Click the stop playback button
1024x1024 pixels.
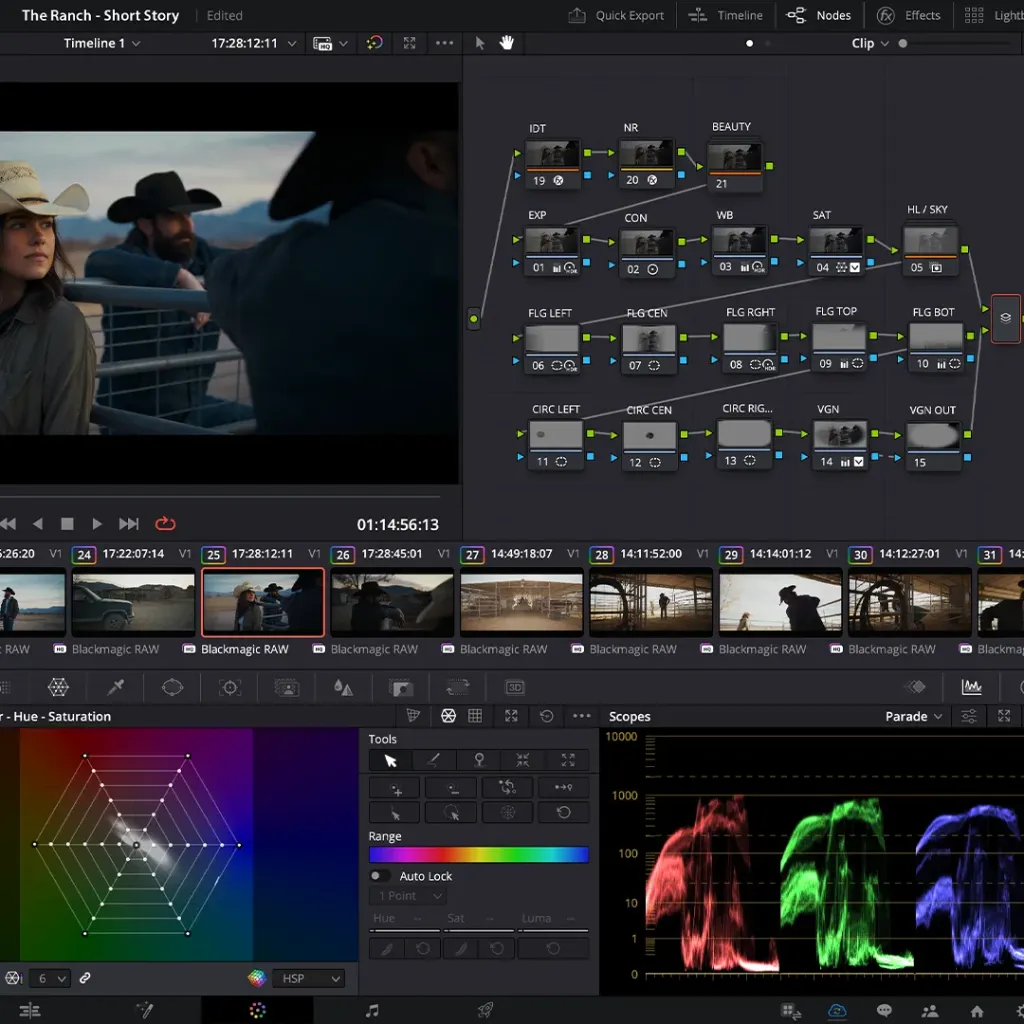[x=67, y=524]
